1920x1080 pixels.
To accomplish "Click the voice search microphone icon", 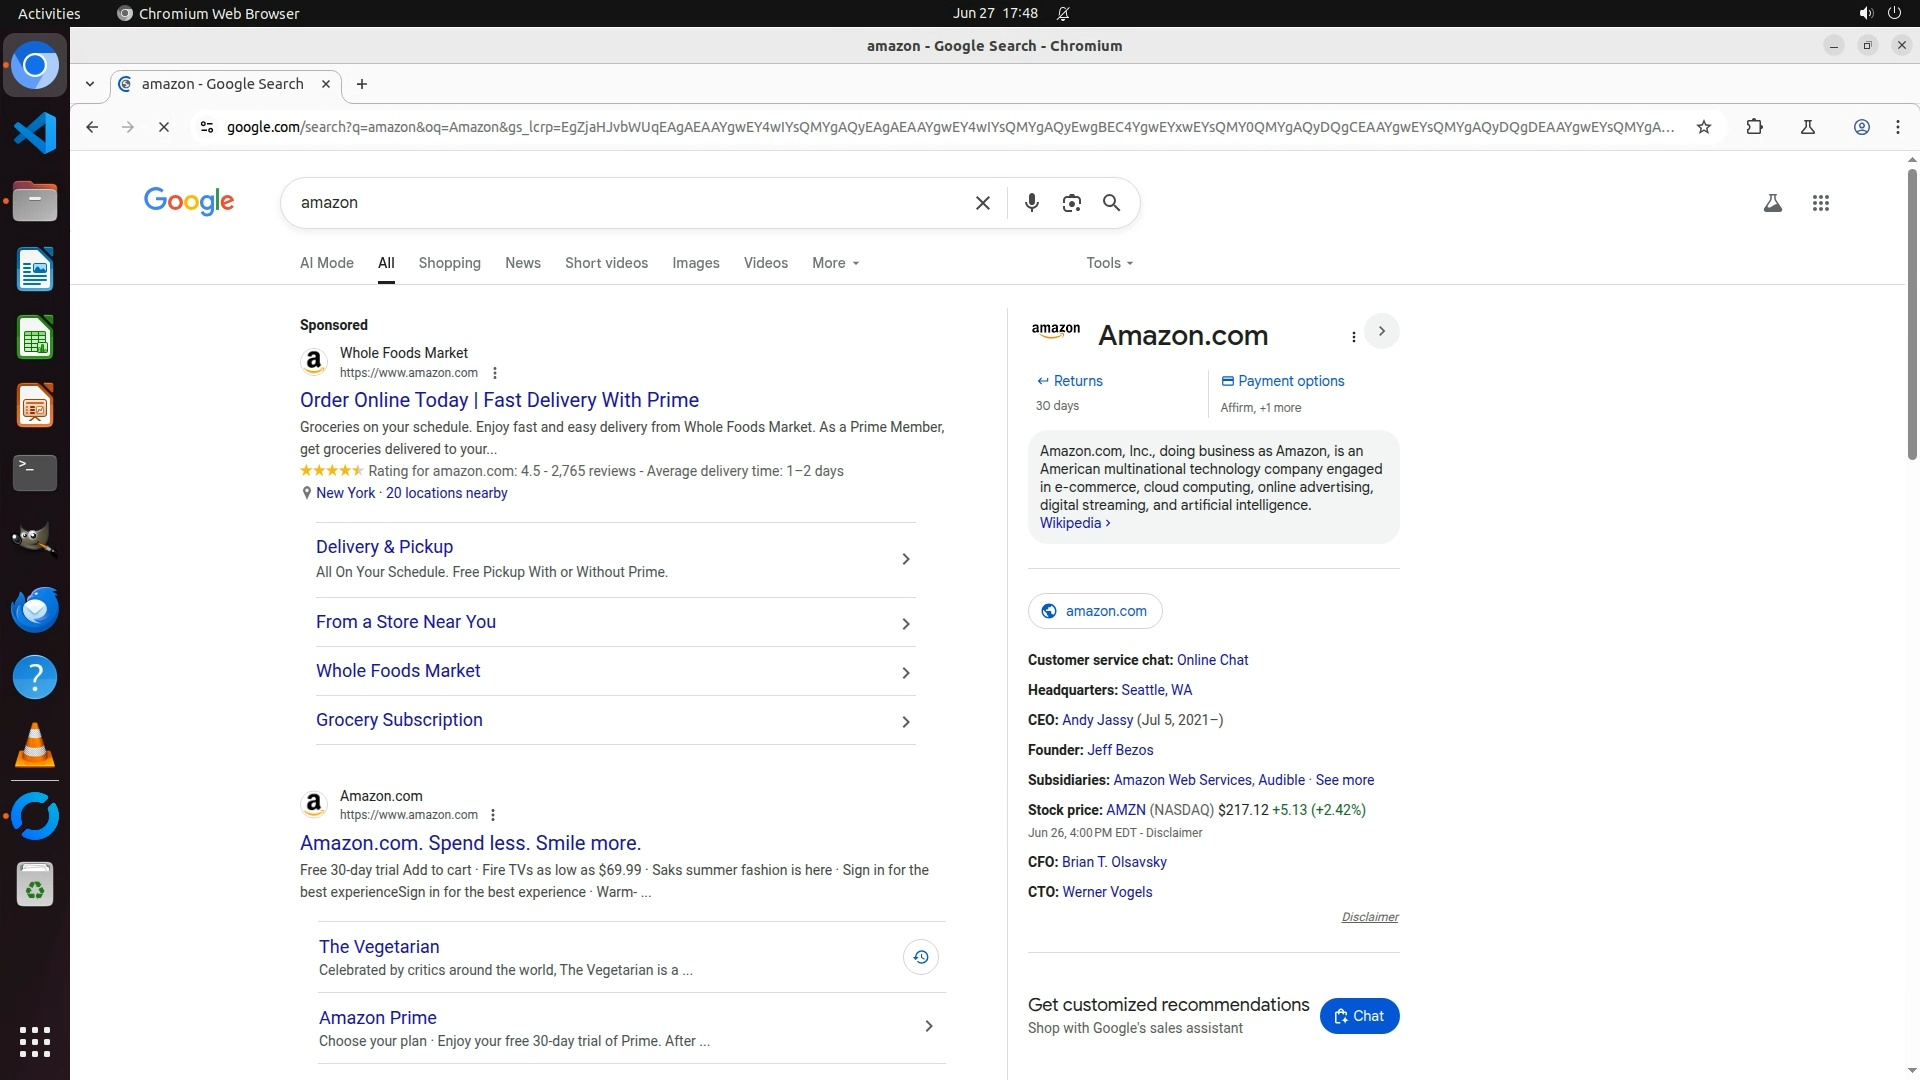I will click(x=1031, y=203).
